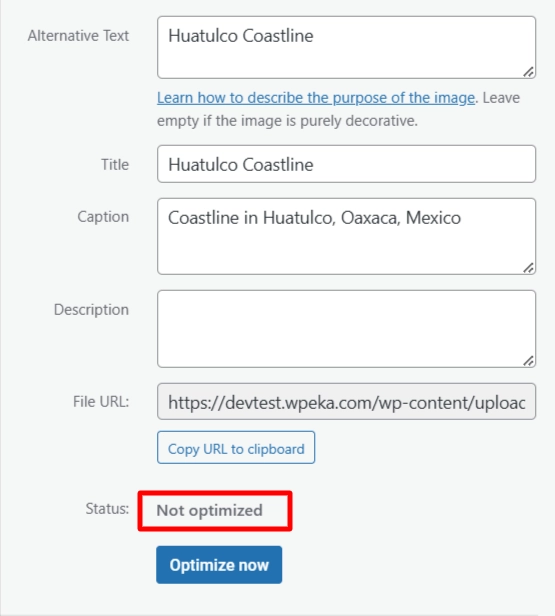
Task: Click the Alternative Text resize handle
Action: 528,72
